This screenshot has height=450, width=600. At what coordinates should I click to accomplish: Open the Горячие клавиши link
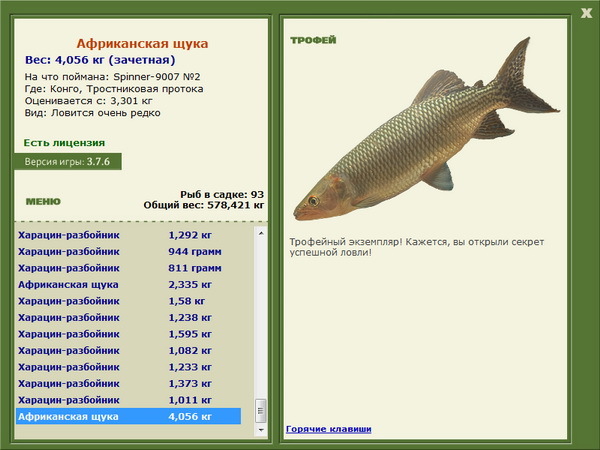tap(328, 429)
